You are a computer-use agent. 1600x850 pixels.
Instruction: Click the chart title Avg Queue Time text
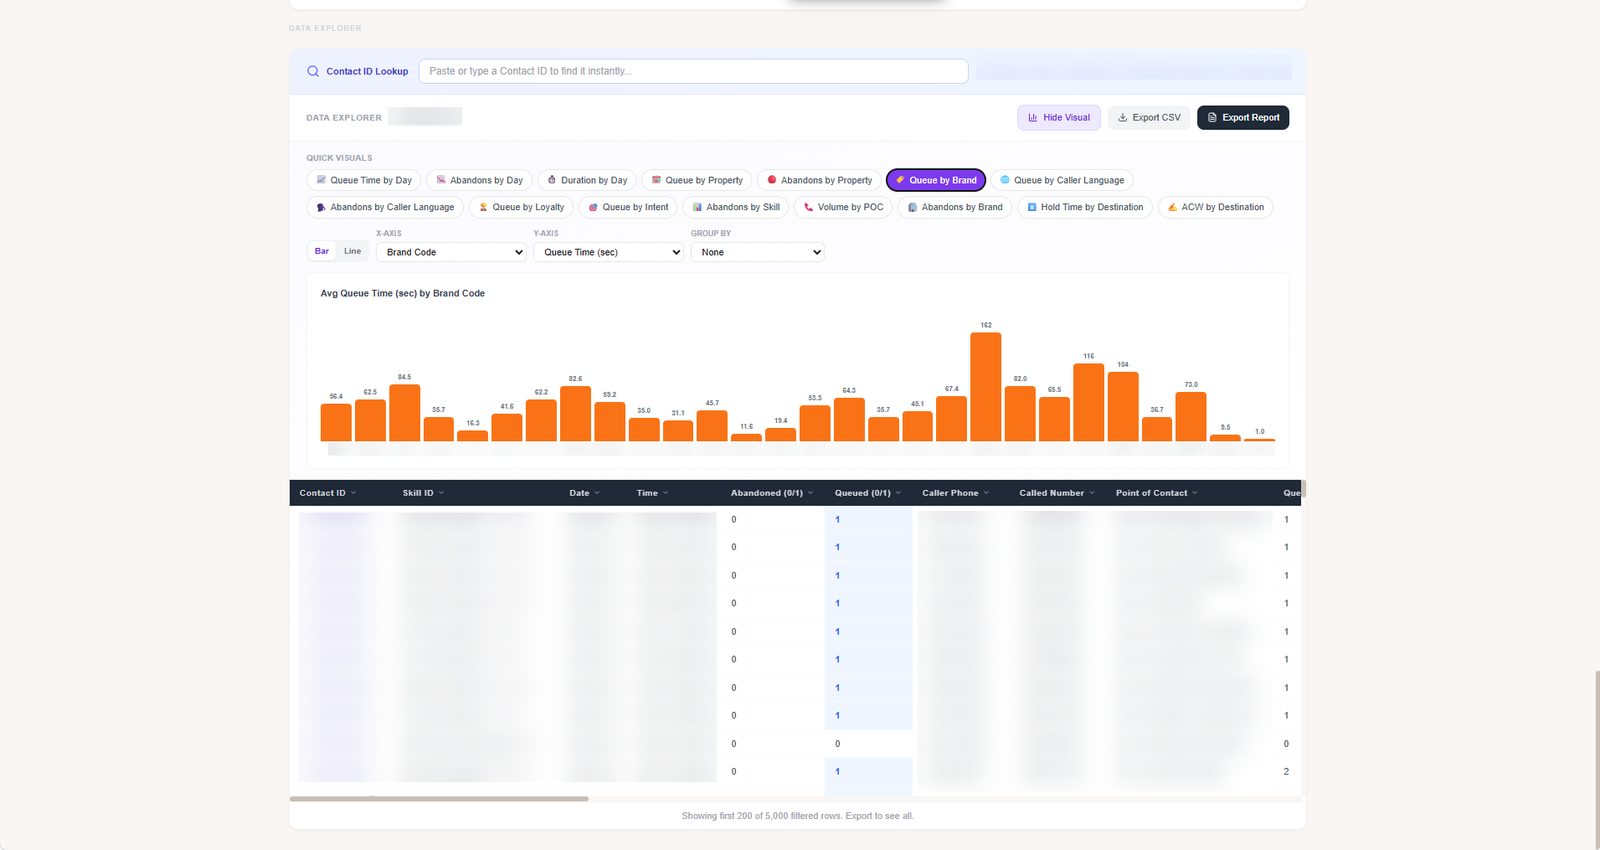pos(402,293)
